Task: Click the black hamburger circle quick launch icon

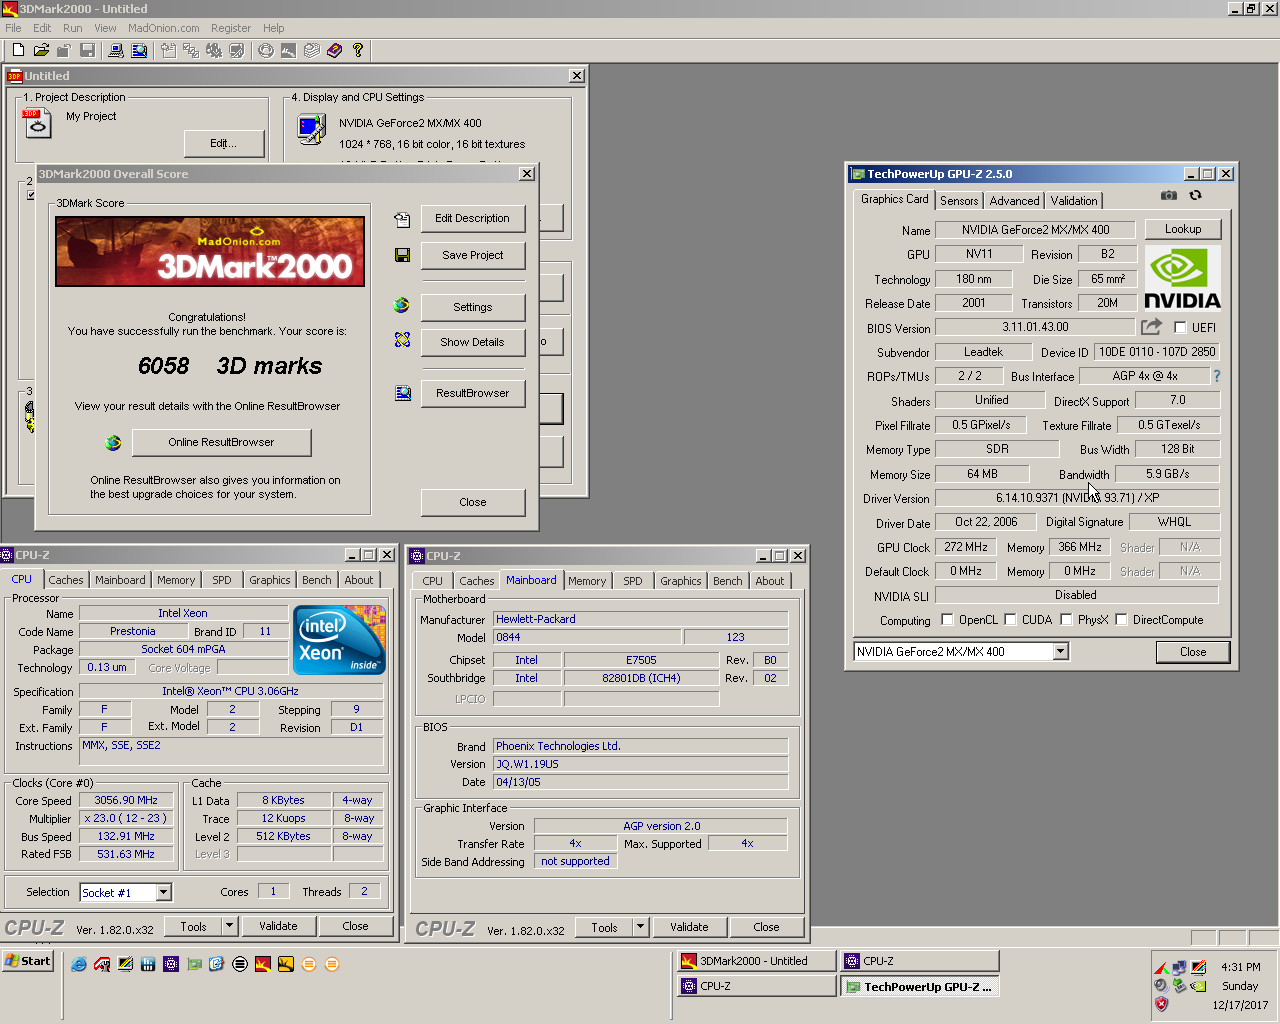Action: (240, 964)
